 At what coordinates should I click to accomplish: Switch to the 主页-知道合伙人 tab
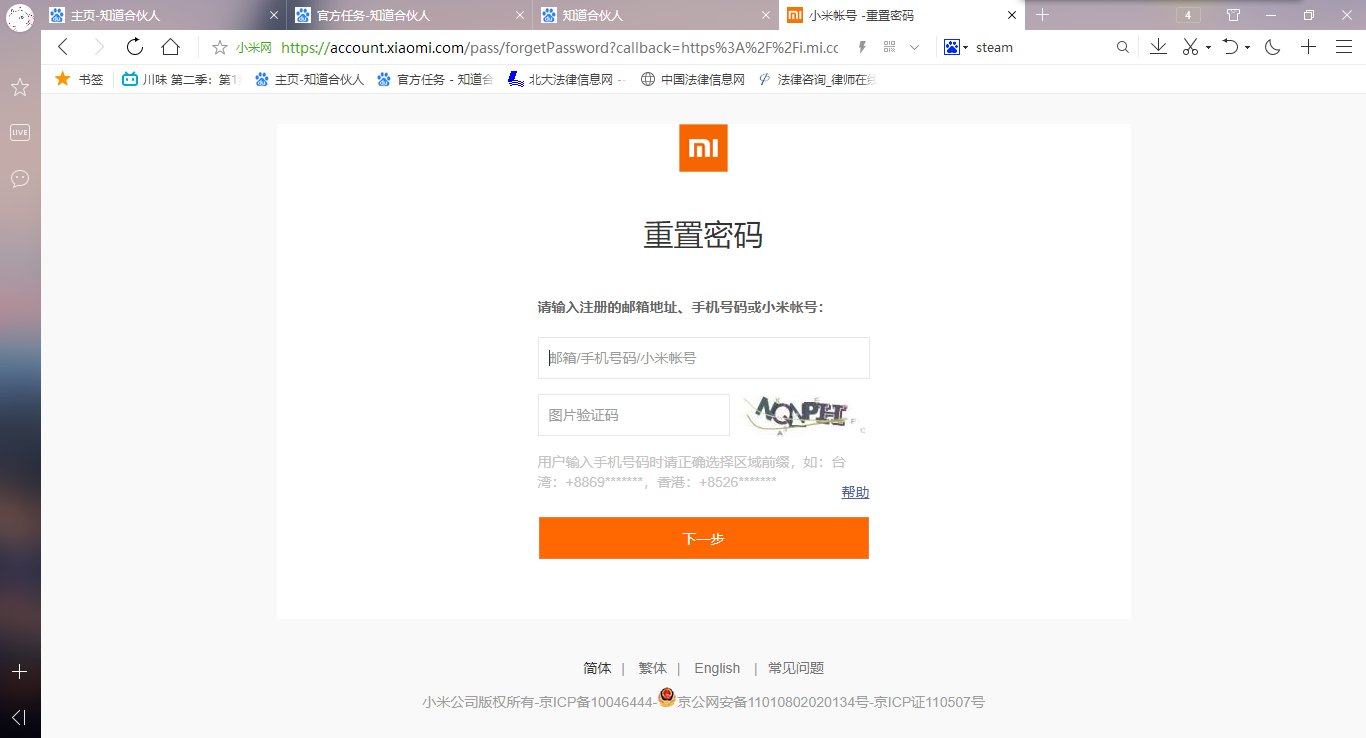160,15
